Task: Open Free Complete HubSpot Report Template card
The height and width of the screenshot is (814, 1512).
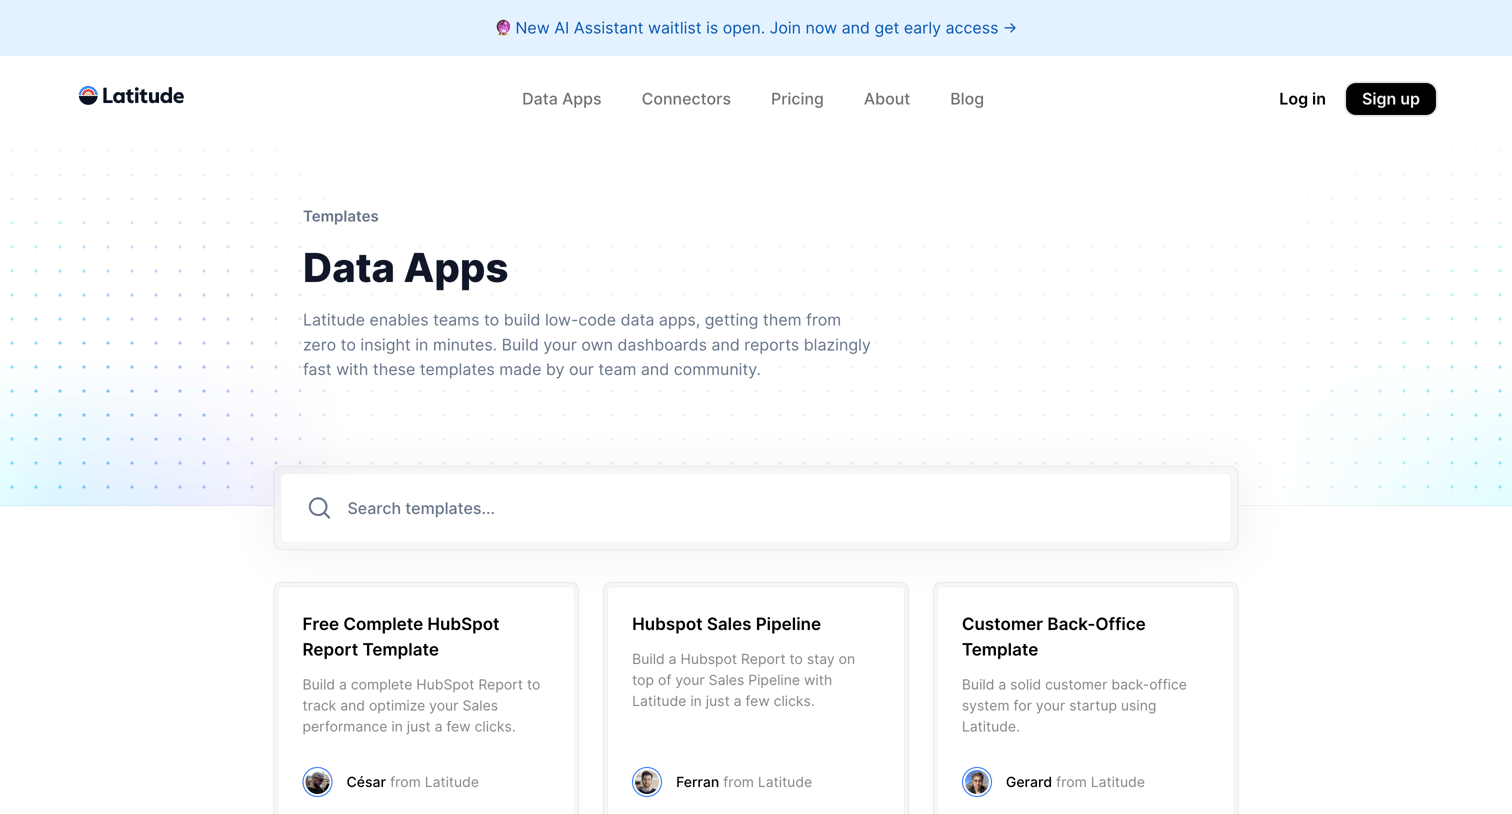Action: point(426,700)
